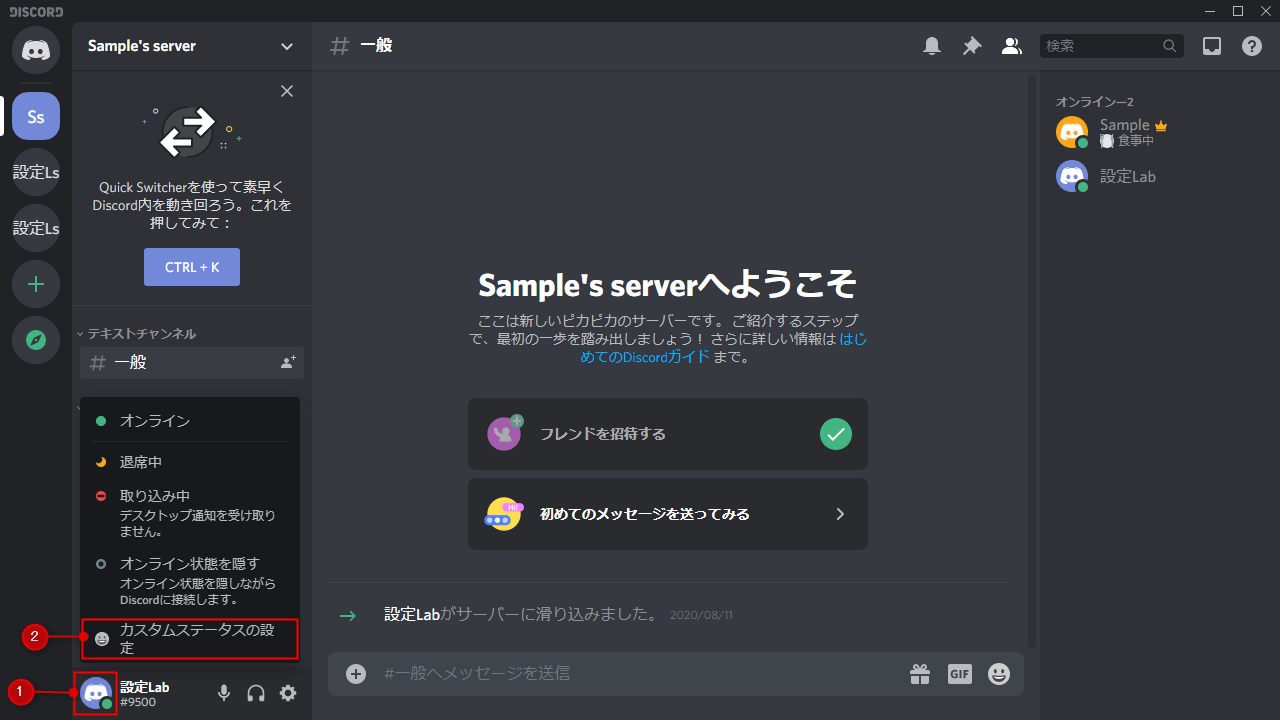The image size is (1280, 720).
Task: Toggle the headphones deafen icon
Action: (x=256, y=693)
